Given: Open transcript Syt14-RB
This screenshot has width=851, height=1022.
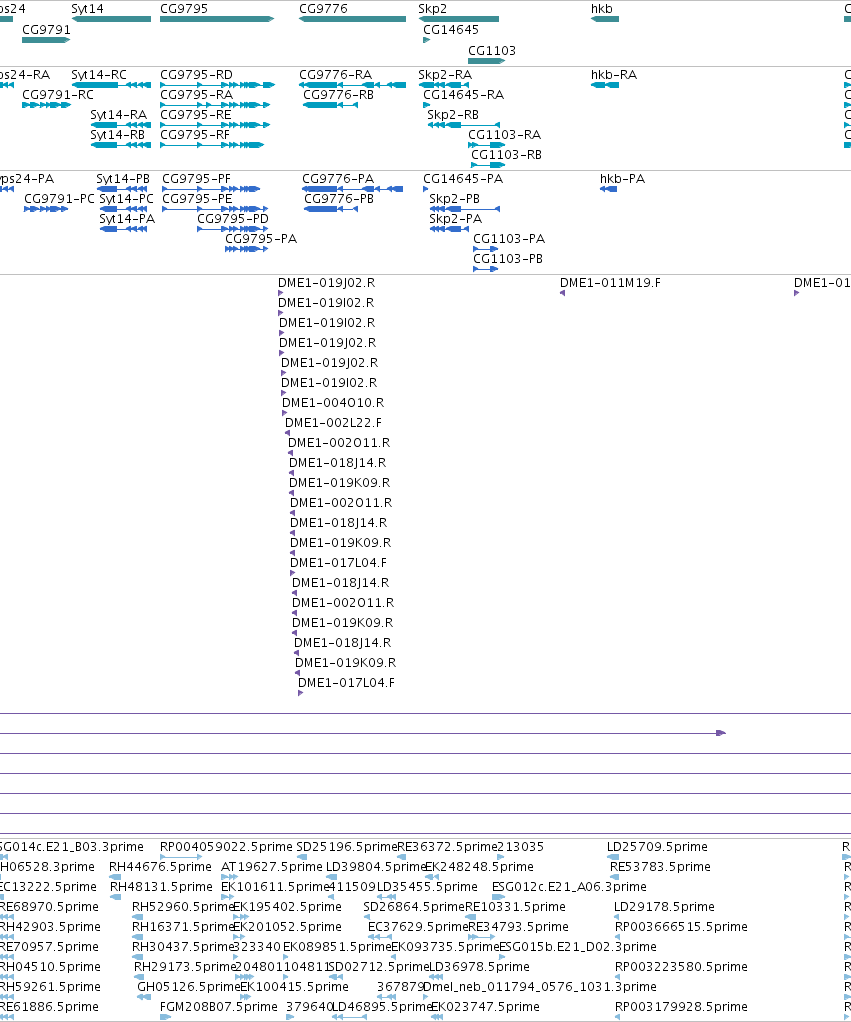Looking at the screenshot, I should point(118,134).
